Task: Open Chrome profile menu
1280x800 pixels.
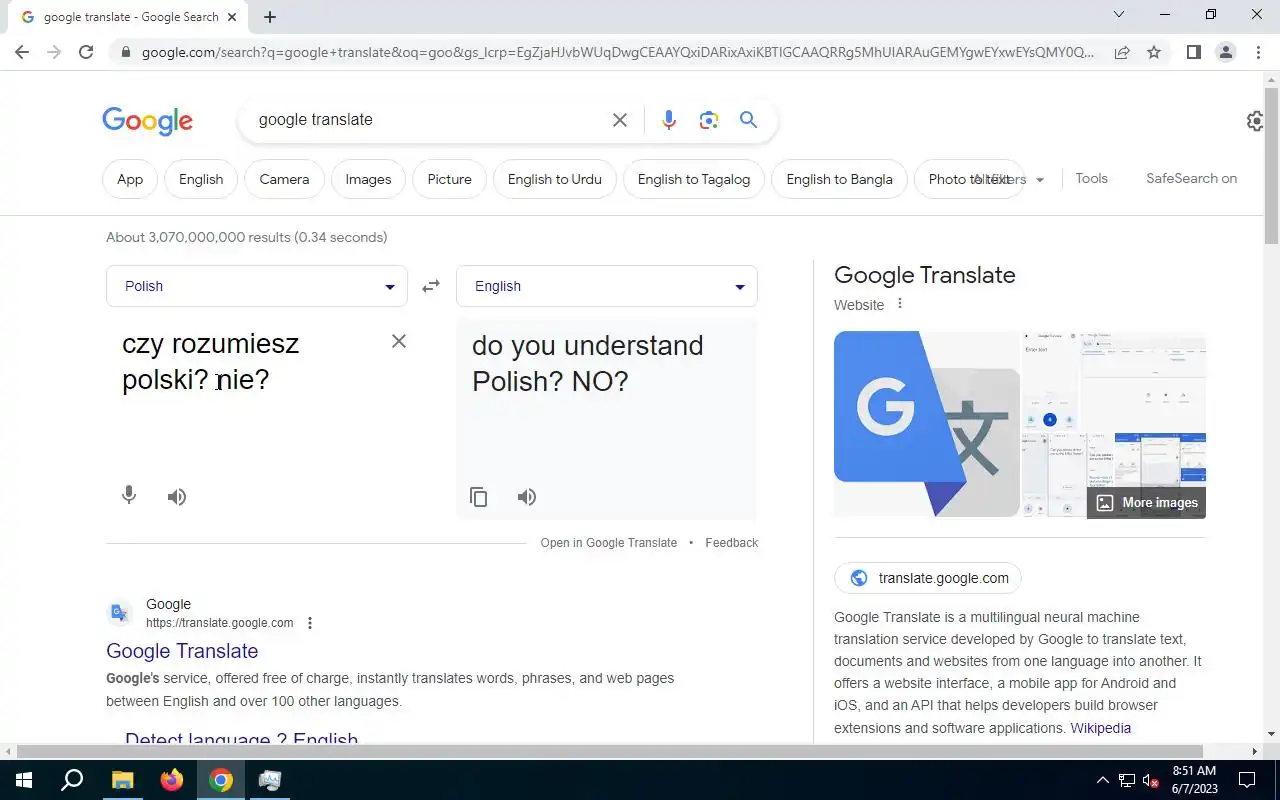Action: (x=1225, y=52)
